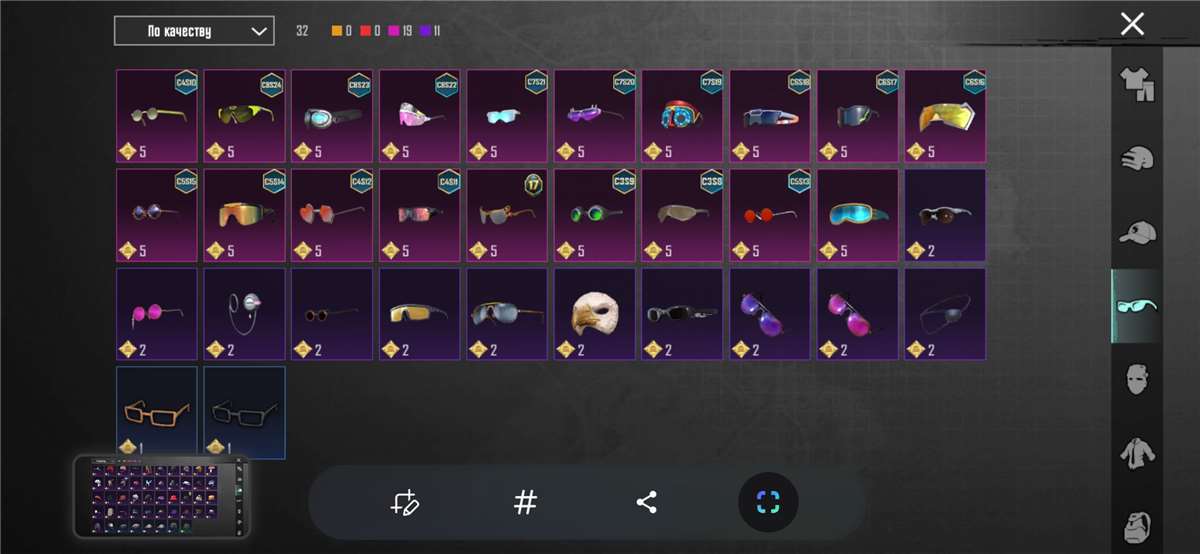Image resolution: width=1200 pixels, height=554 pixels.
Task: Open the face mask category
Action: pyautogui.click(x=1137, y=380)
